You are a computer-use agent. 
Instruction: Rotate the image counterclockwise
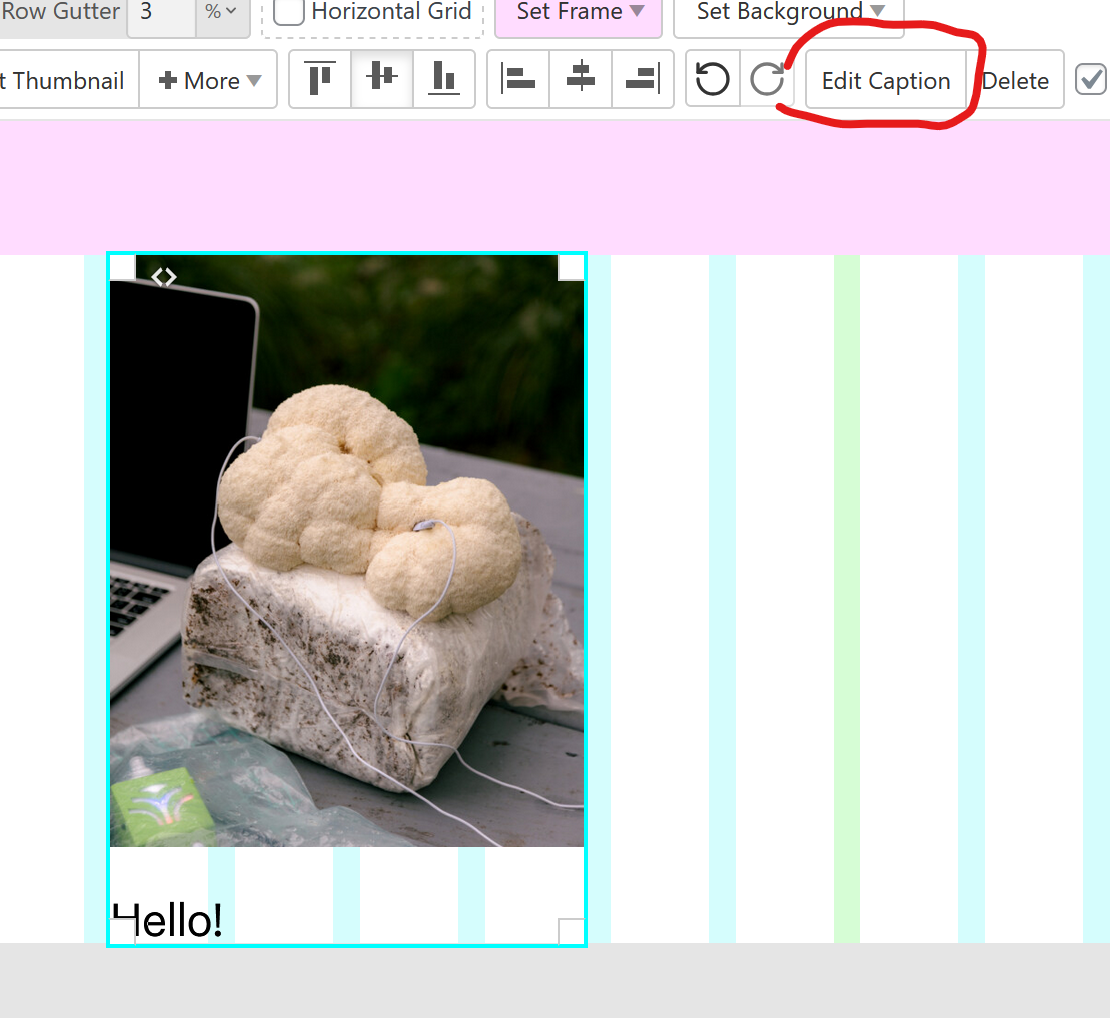point(712,78)
